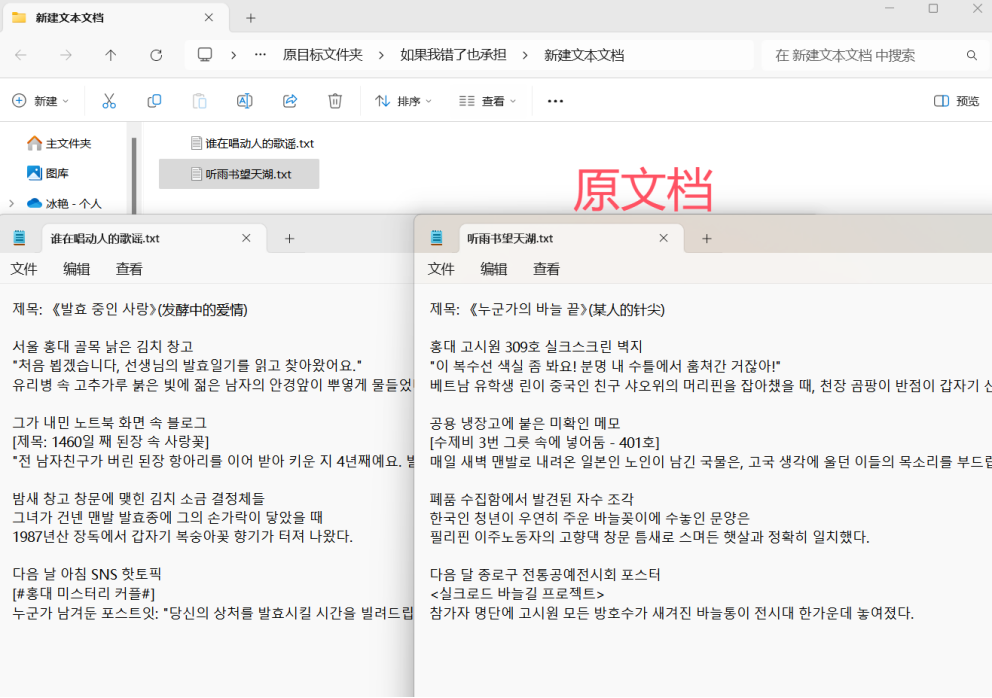Viewport: 992px width, 698px height.
Task: Open the 排序 sort dropdown
Action: pos(403,101)
